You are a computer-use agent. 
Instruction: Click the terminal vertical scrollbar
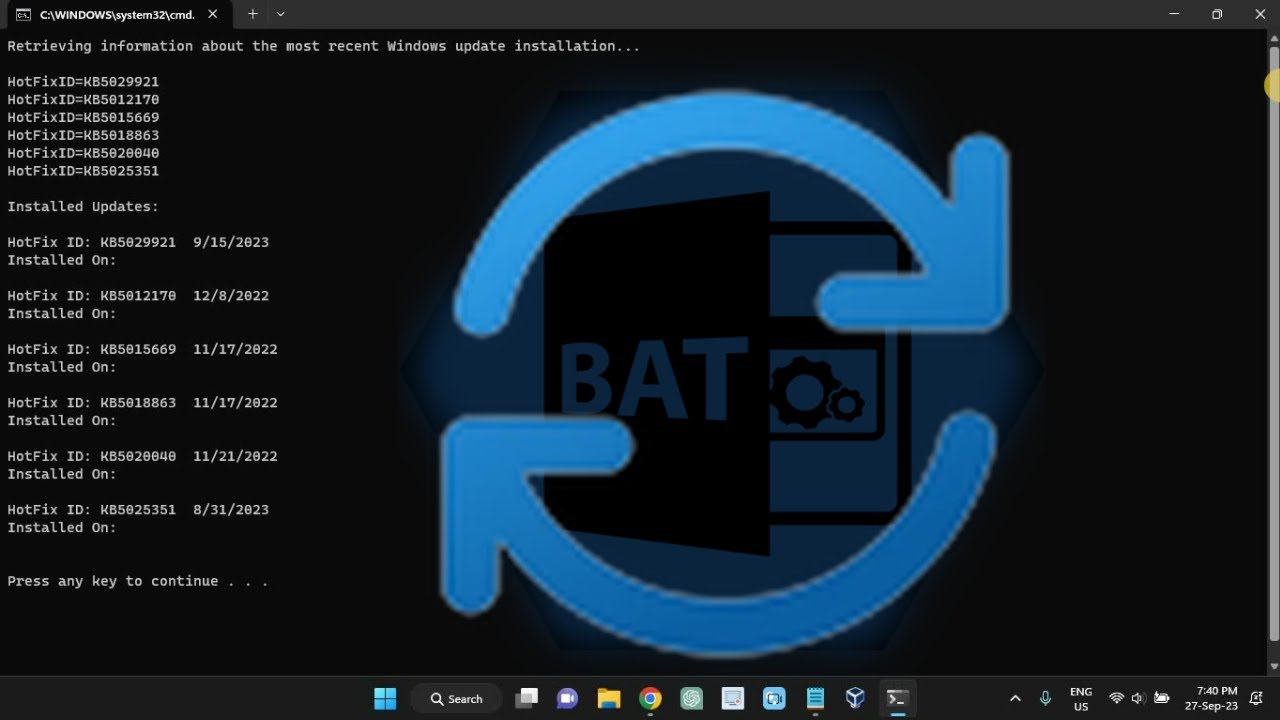click(x=1274, y=345)
